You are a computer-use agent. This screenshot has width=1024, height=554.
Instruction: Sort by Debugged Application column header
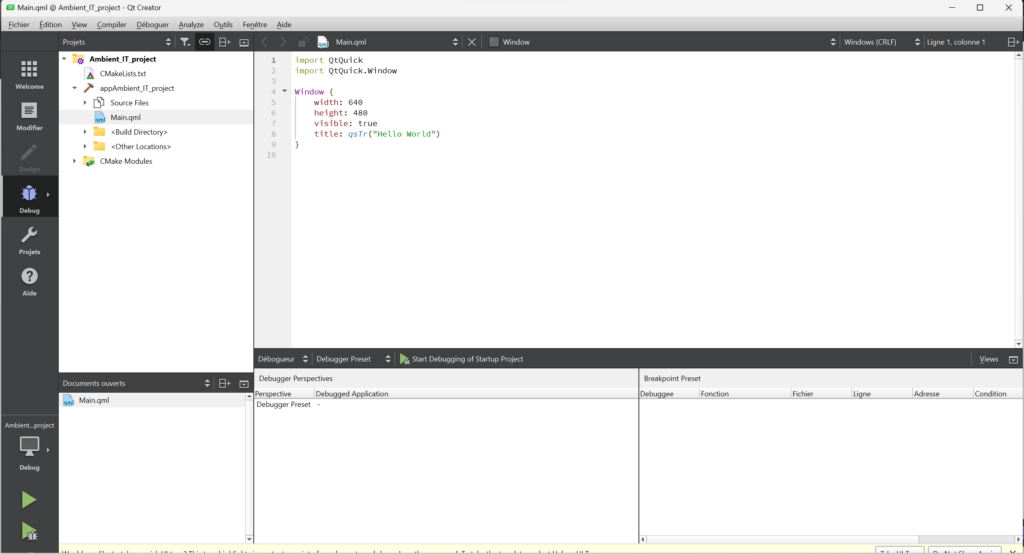pos(475,394)
